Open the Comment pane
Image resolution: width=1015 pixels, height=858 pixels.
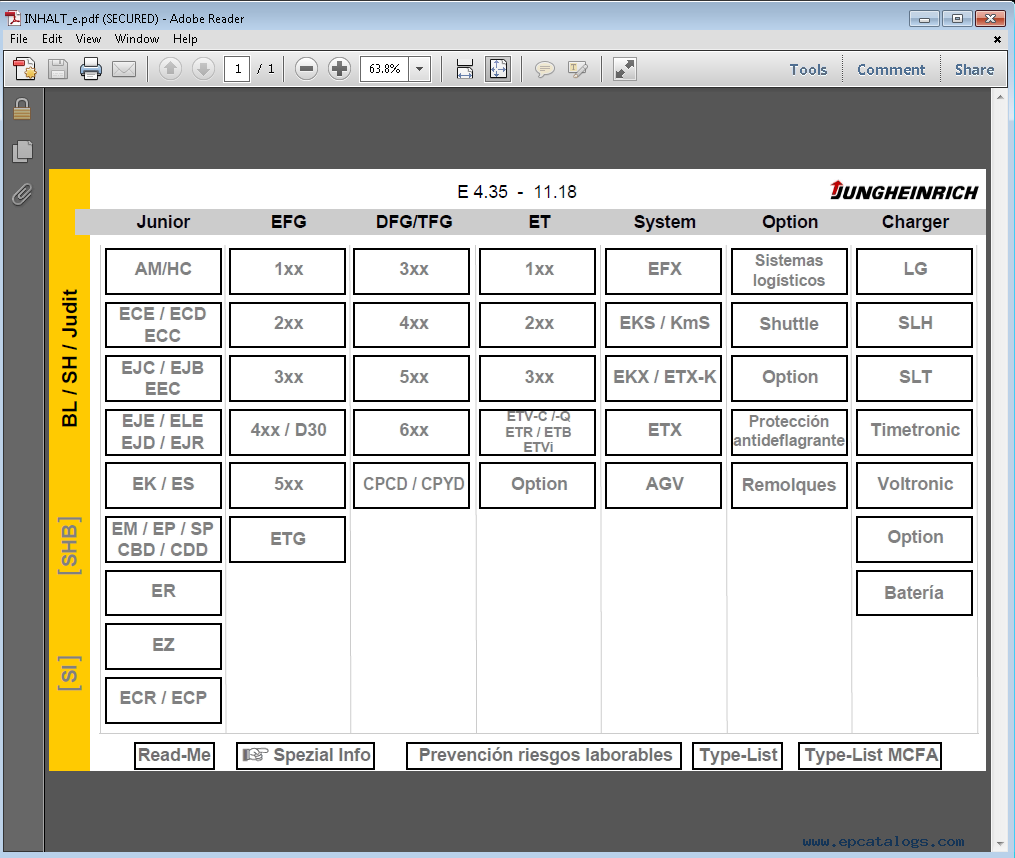891,69
